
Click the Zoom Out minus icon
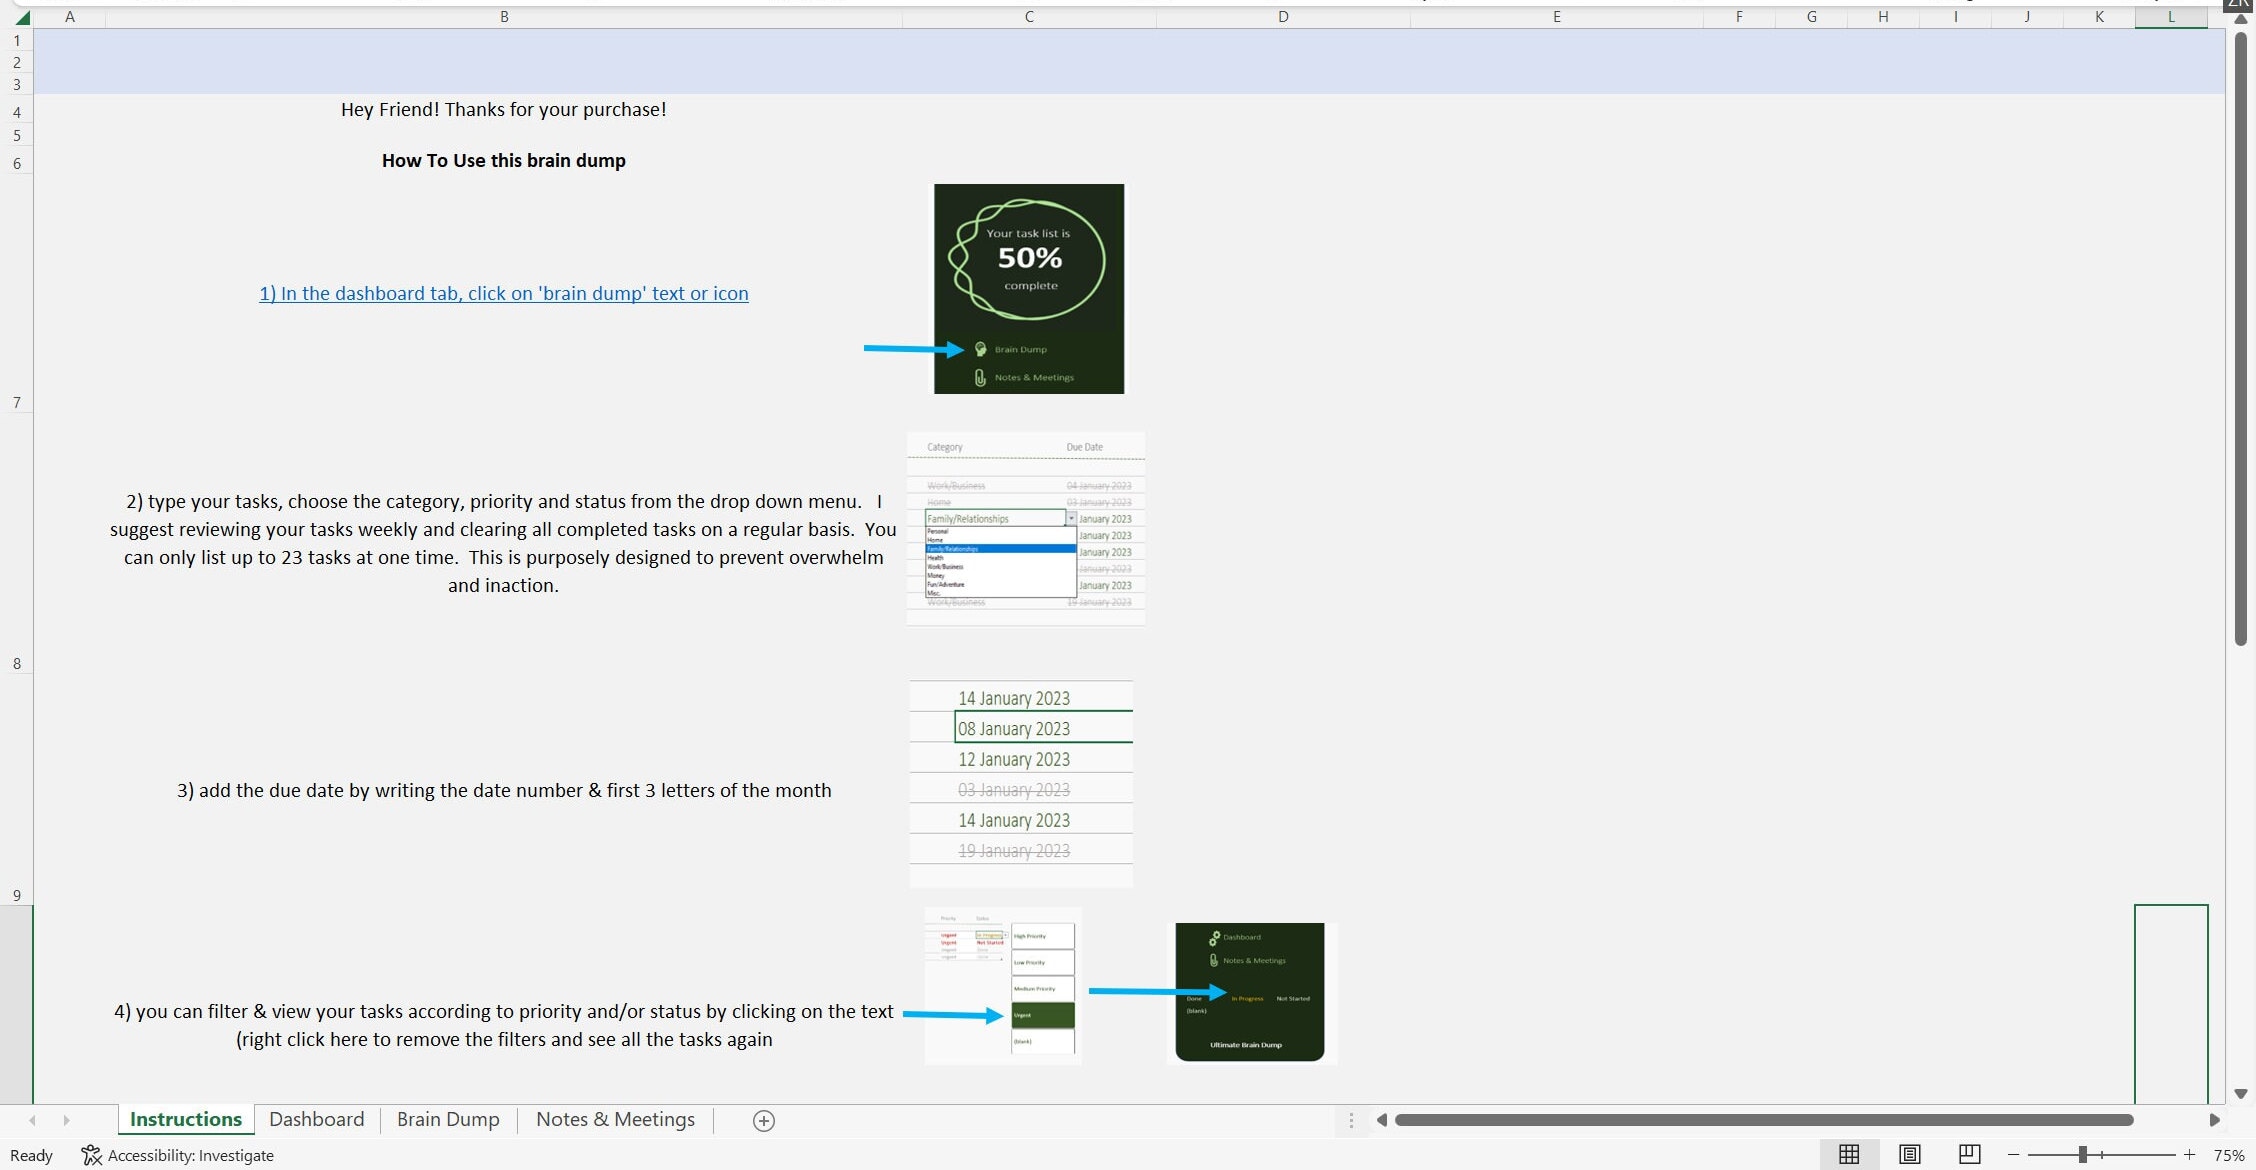point(2015,1154)
